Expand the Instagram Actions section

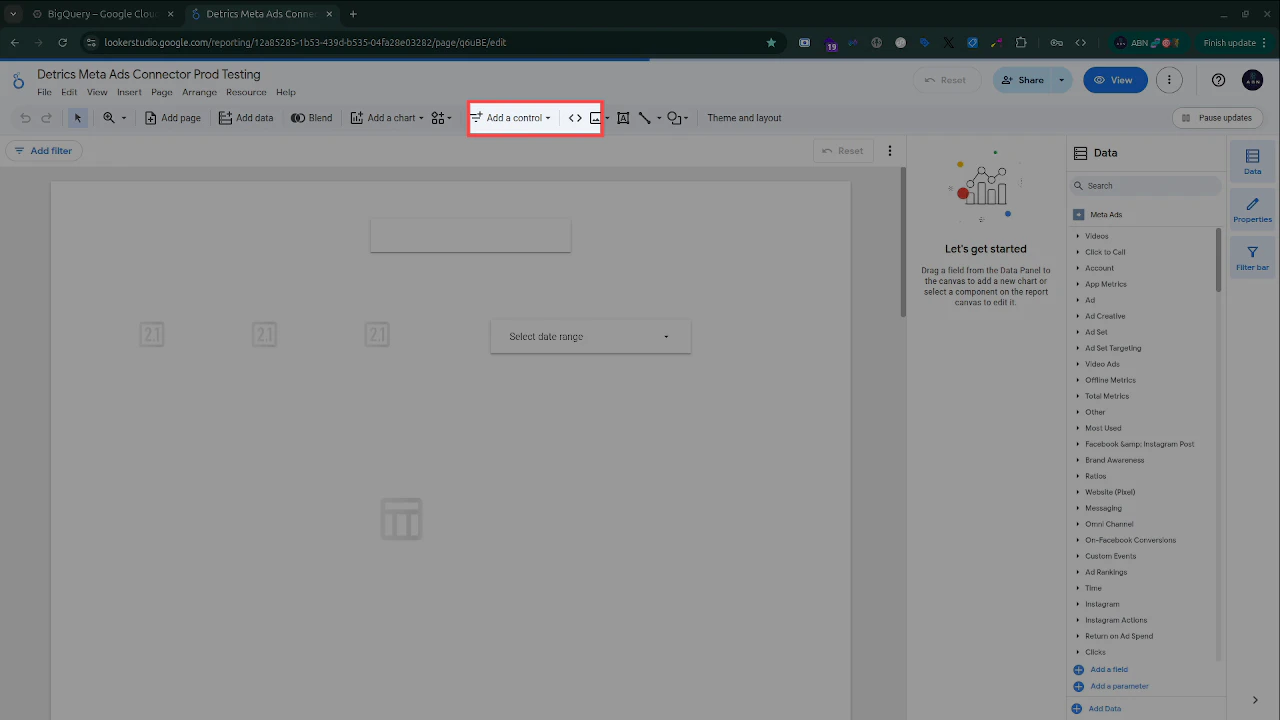[1116, 620]
